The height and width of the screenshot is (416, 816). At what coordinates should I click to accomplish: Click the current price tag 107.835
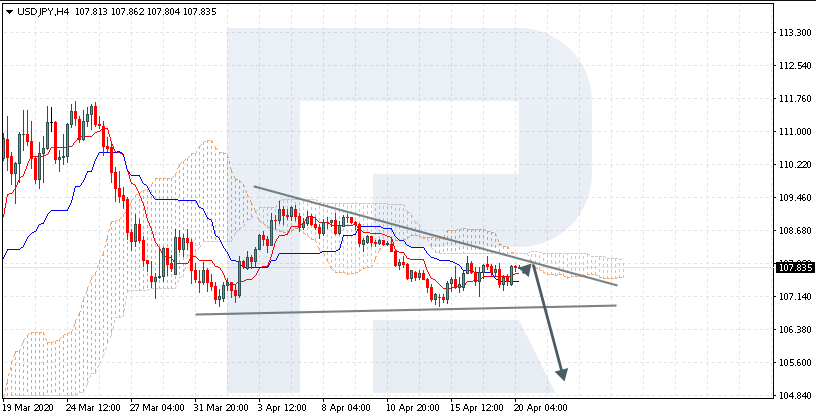click(794, 267)
